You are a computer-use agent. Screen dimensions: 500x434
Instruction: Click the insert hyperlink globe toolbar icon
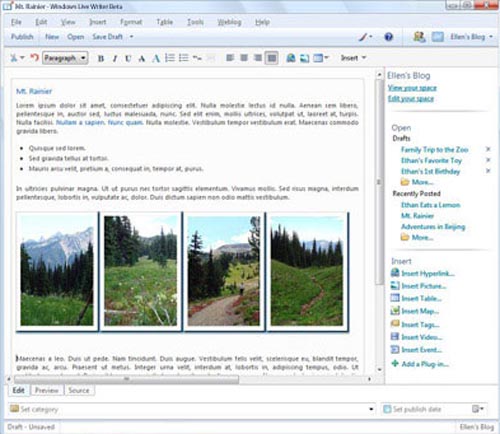(291, 58)
